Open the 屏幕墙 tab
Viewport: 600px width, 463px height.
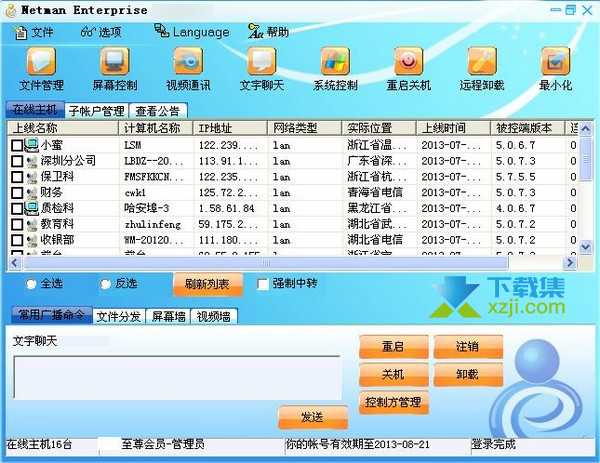168,316
